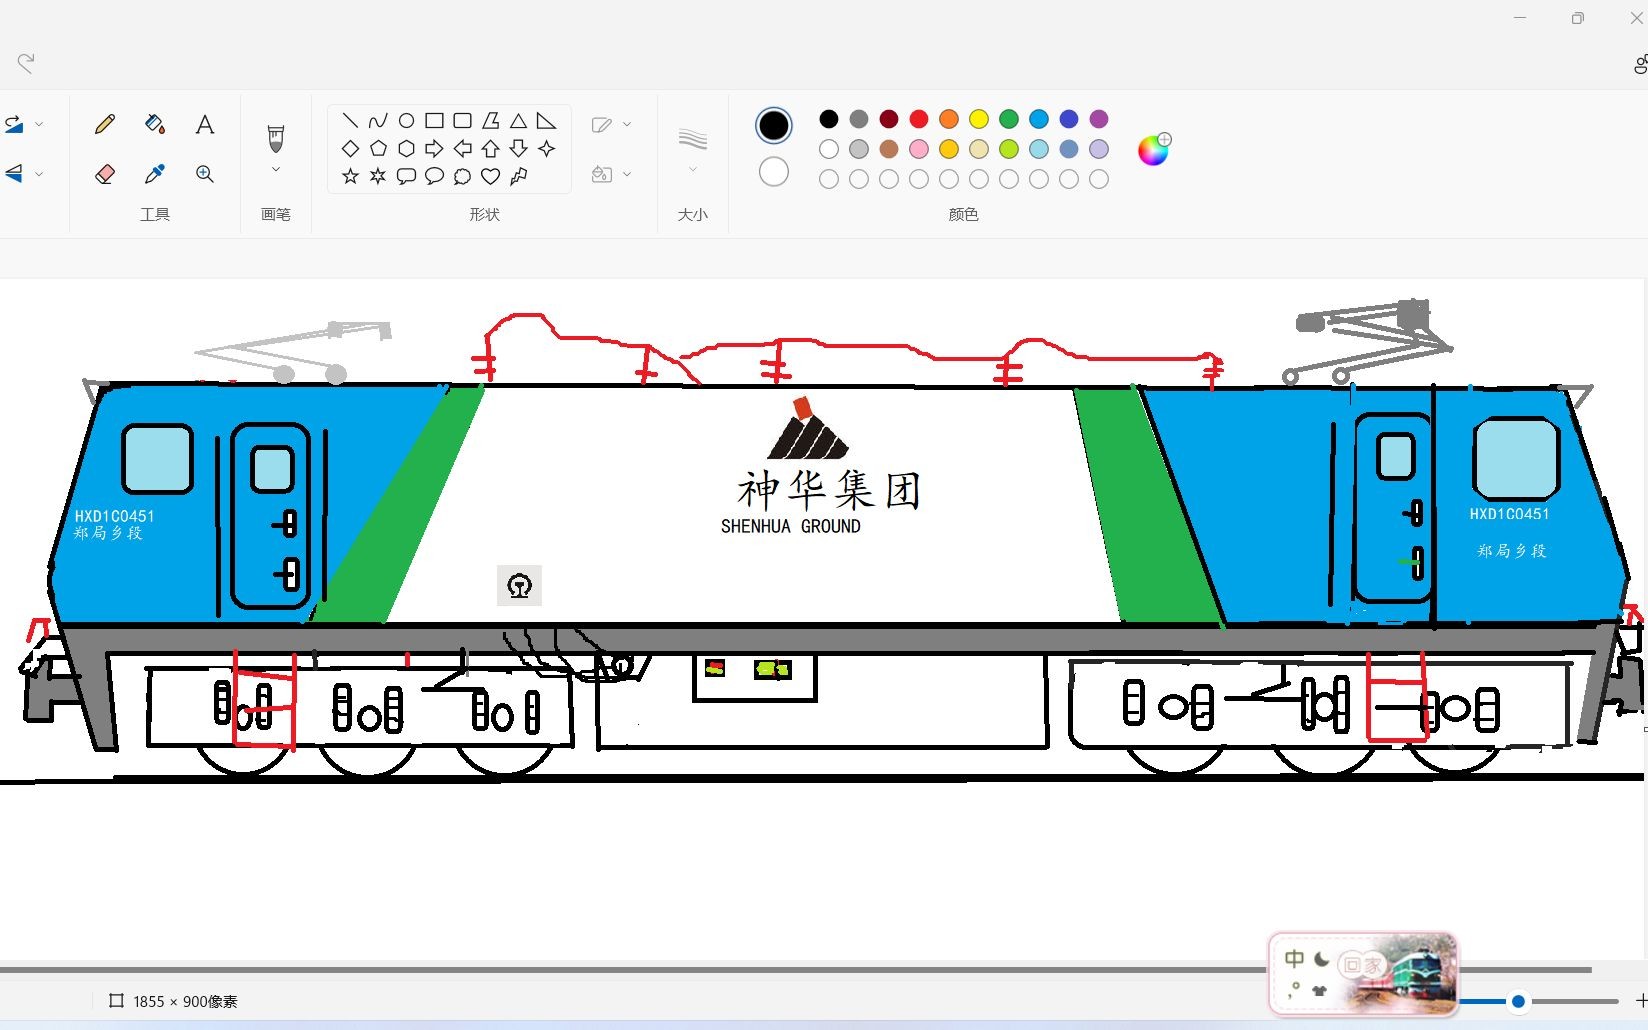Screen dimensions: 1648x1030
Task: Pick the orange color swatch
Action: [x=949, y=119]
